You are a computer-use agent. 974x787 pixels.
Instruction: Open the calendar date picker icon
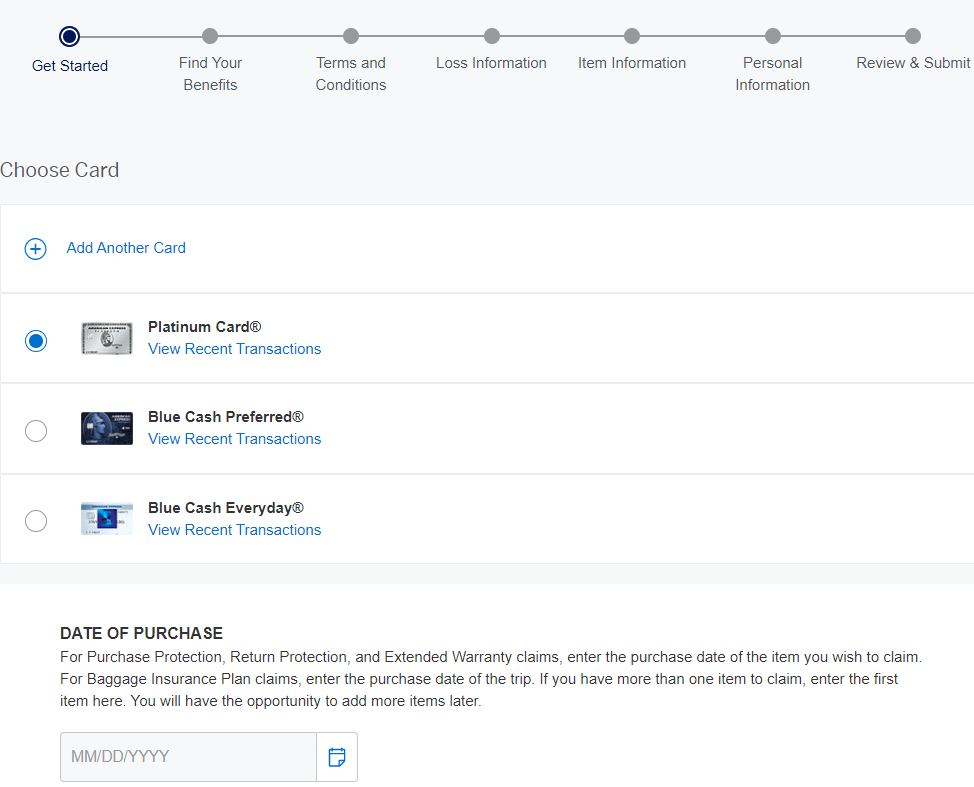tap(337, 757)
